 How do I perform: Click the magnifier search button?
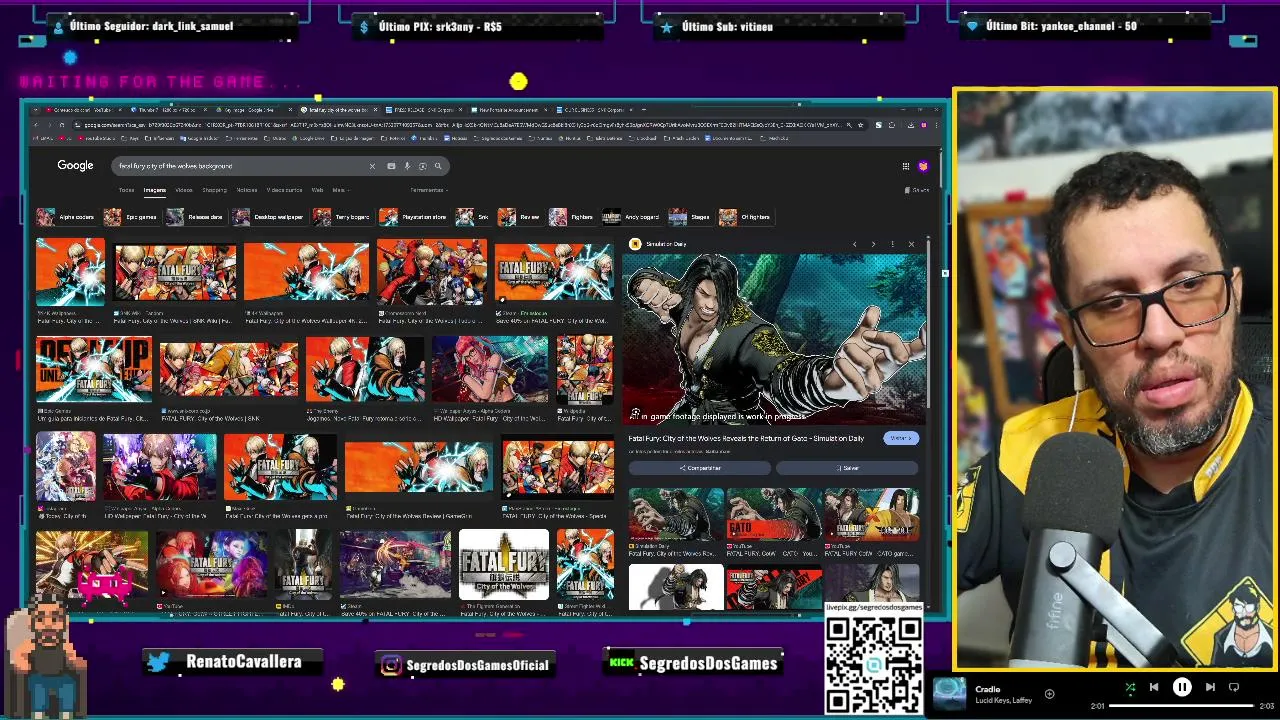437,166
